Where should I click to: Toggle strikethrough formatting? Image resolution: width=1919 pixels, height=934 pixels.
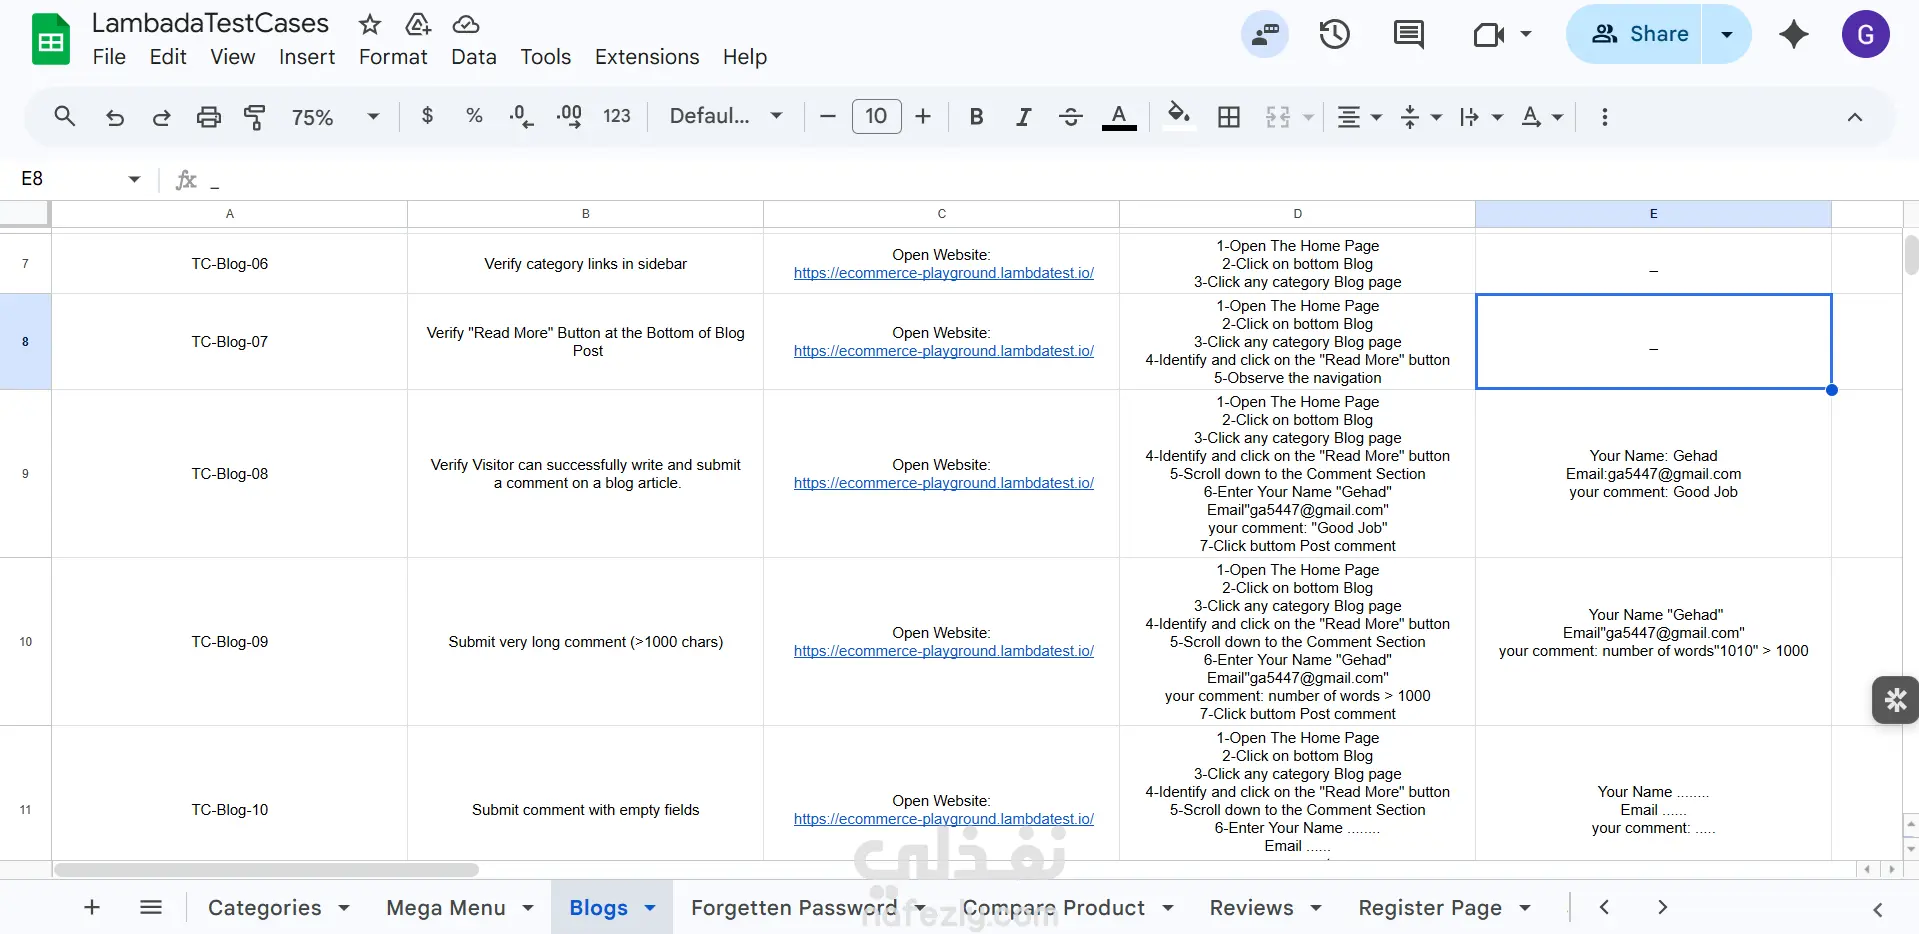point(1070,117)
